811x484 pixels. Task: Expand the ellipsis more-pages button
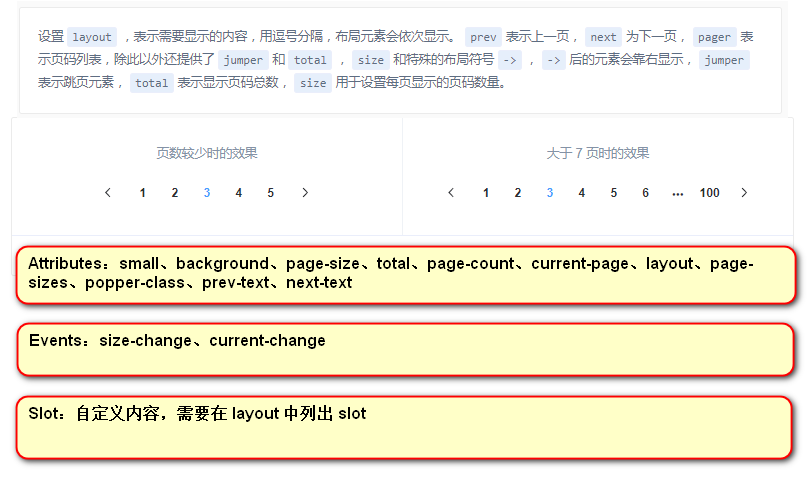click(x=678, y=193)
